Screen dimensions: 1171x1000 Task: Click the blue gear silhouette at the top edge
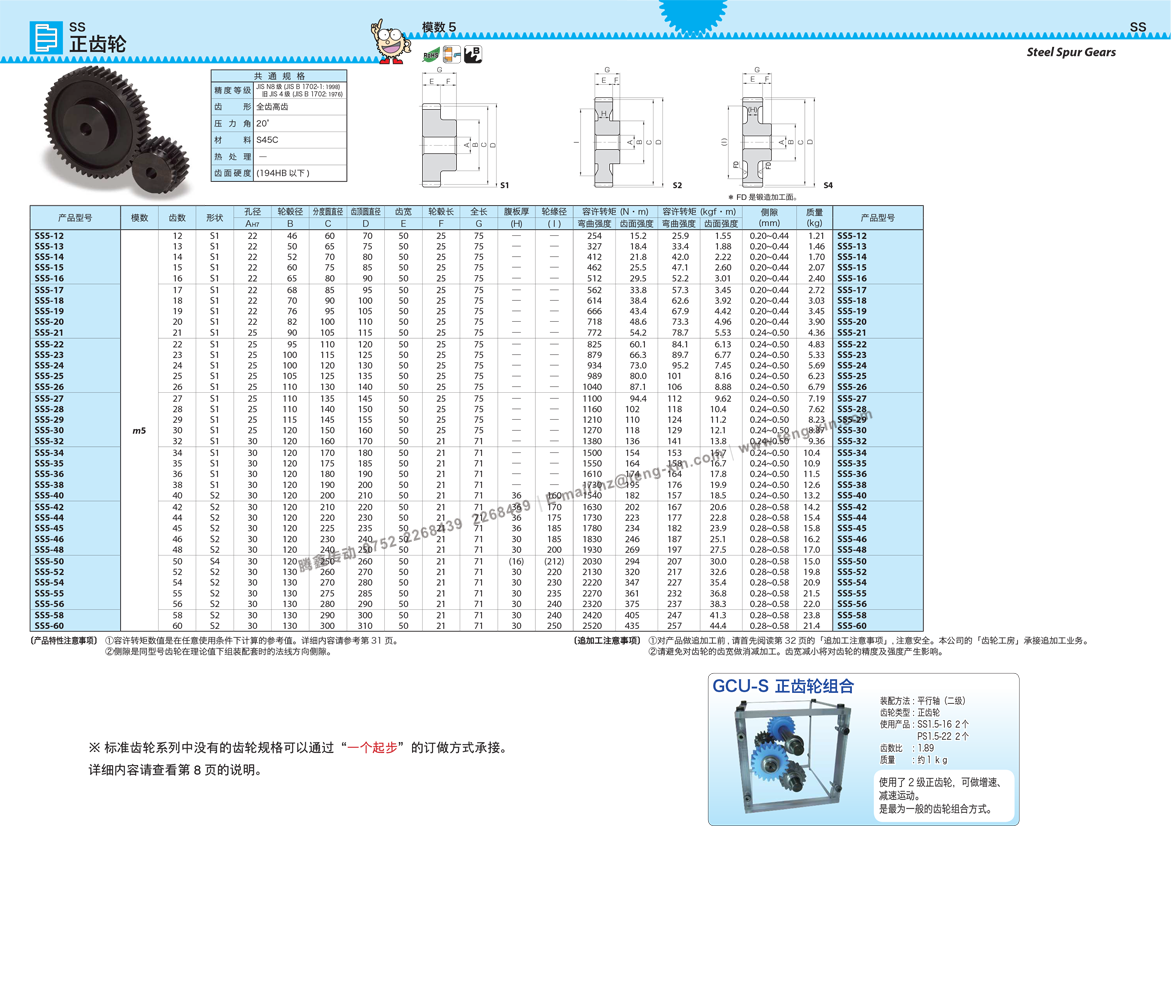click(x=692, y=14)
